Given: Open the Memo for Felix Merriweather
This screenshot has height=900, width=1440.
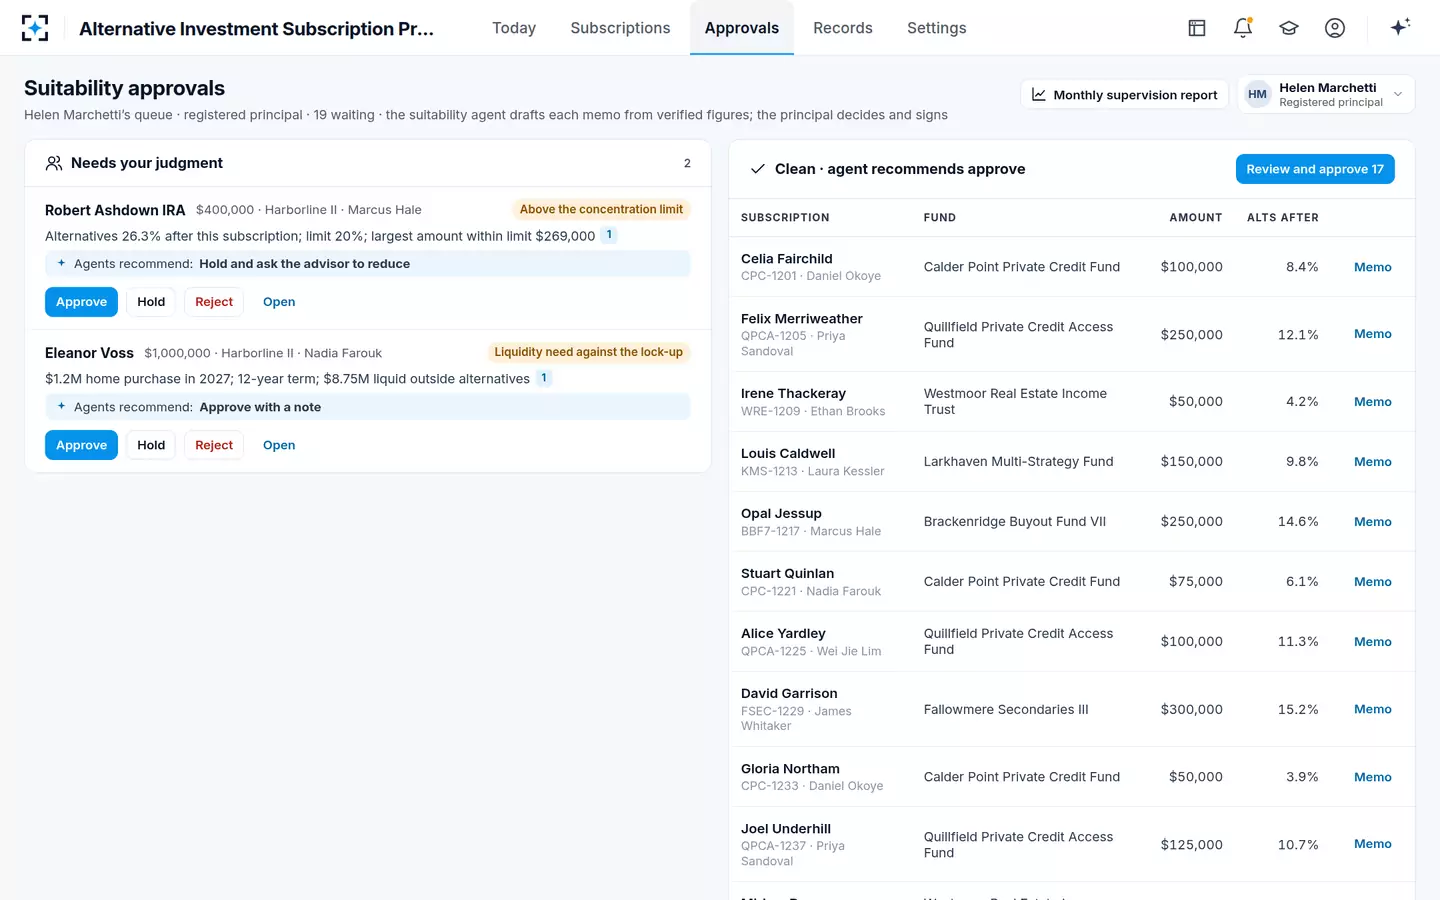Looking at the screenshot, I should 1373,334.
